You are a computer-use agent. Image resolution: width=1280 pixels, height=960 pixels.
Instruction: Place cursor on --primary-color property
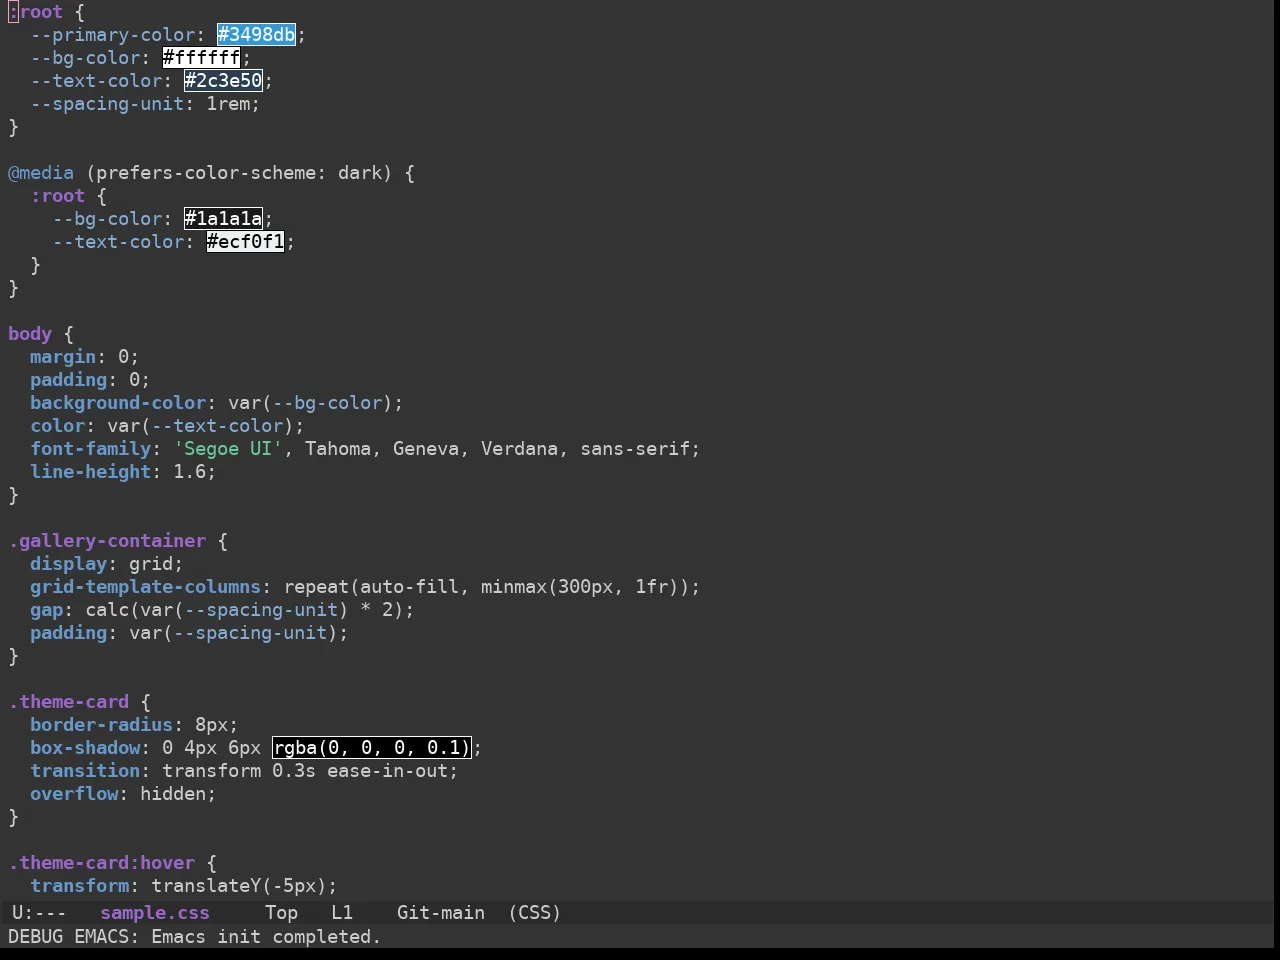click(113, 35)
